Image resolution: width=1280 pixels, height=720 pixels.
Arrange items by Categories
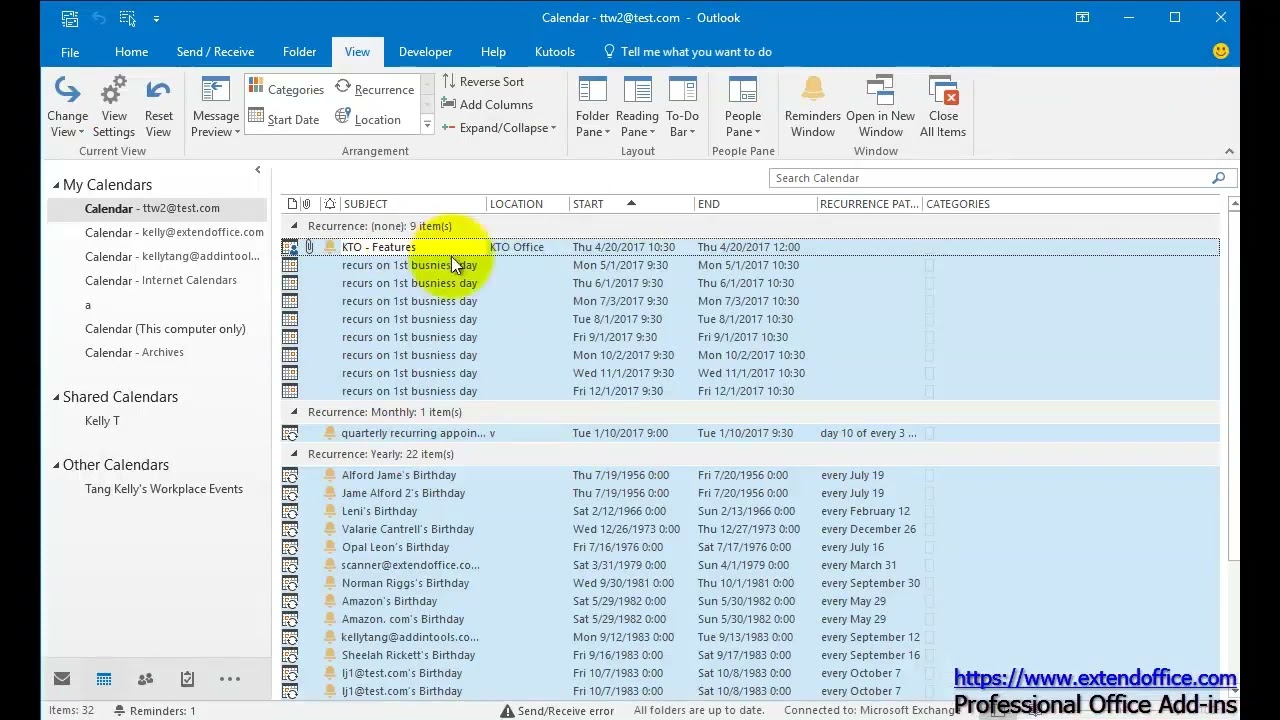coord(286,89)
